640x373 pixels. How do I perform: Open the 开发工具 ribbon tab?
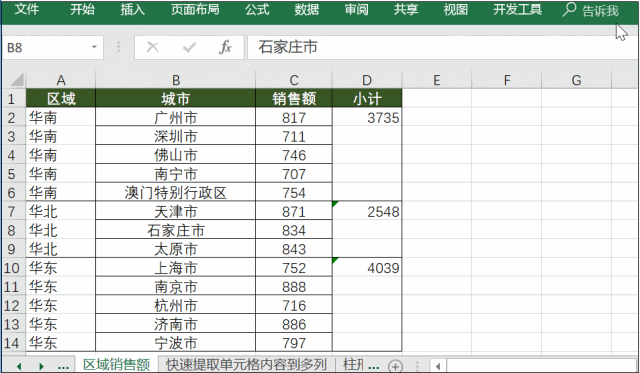(518, 9)
